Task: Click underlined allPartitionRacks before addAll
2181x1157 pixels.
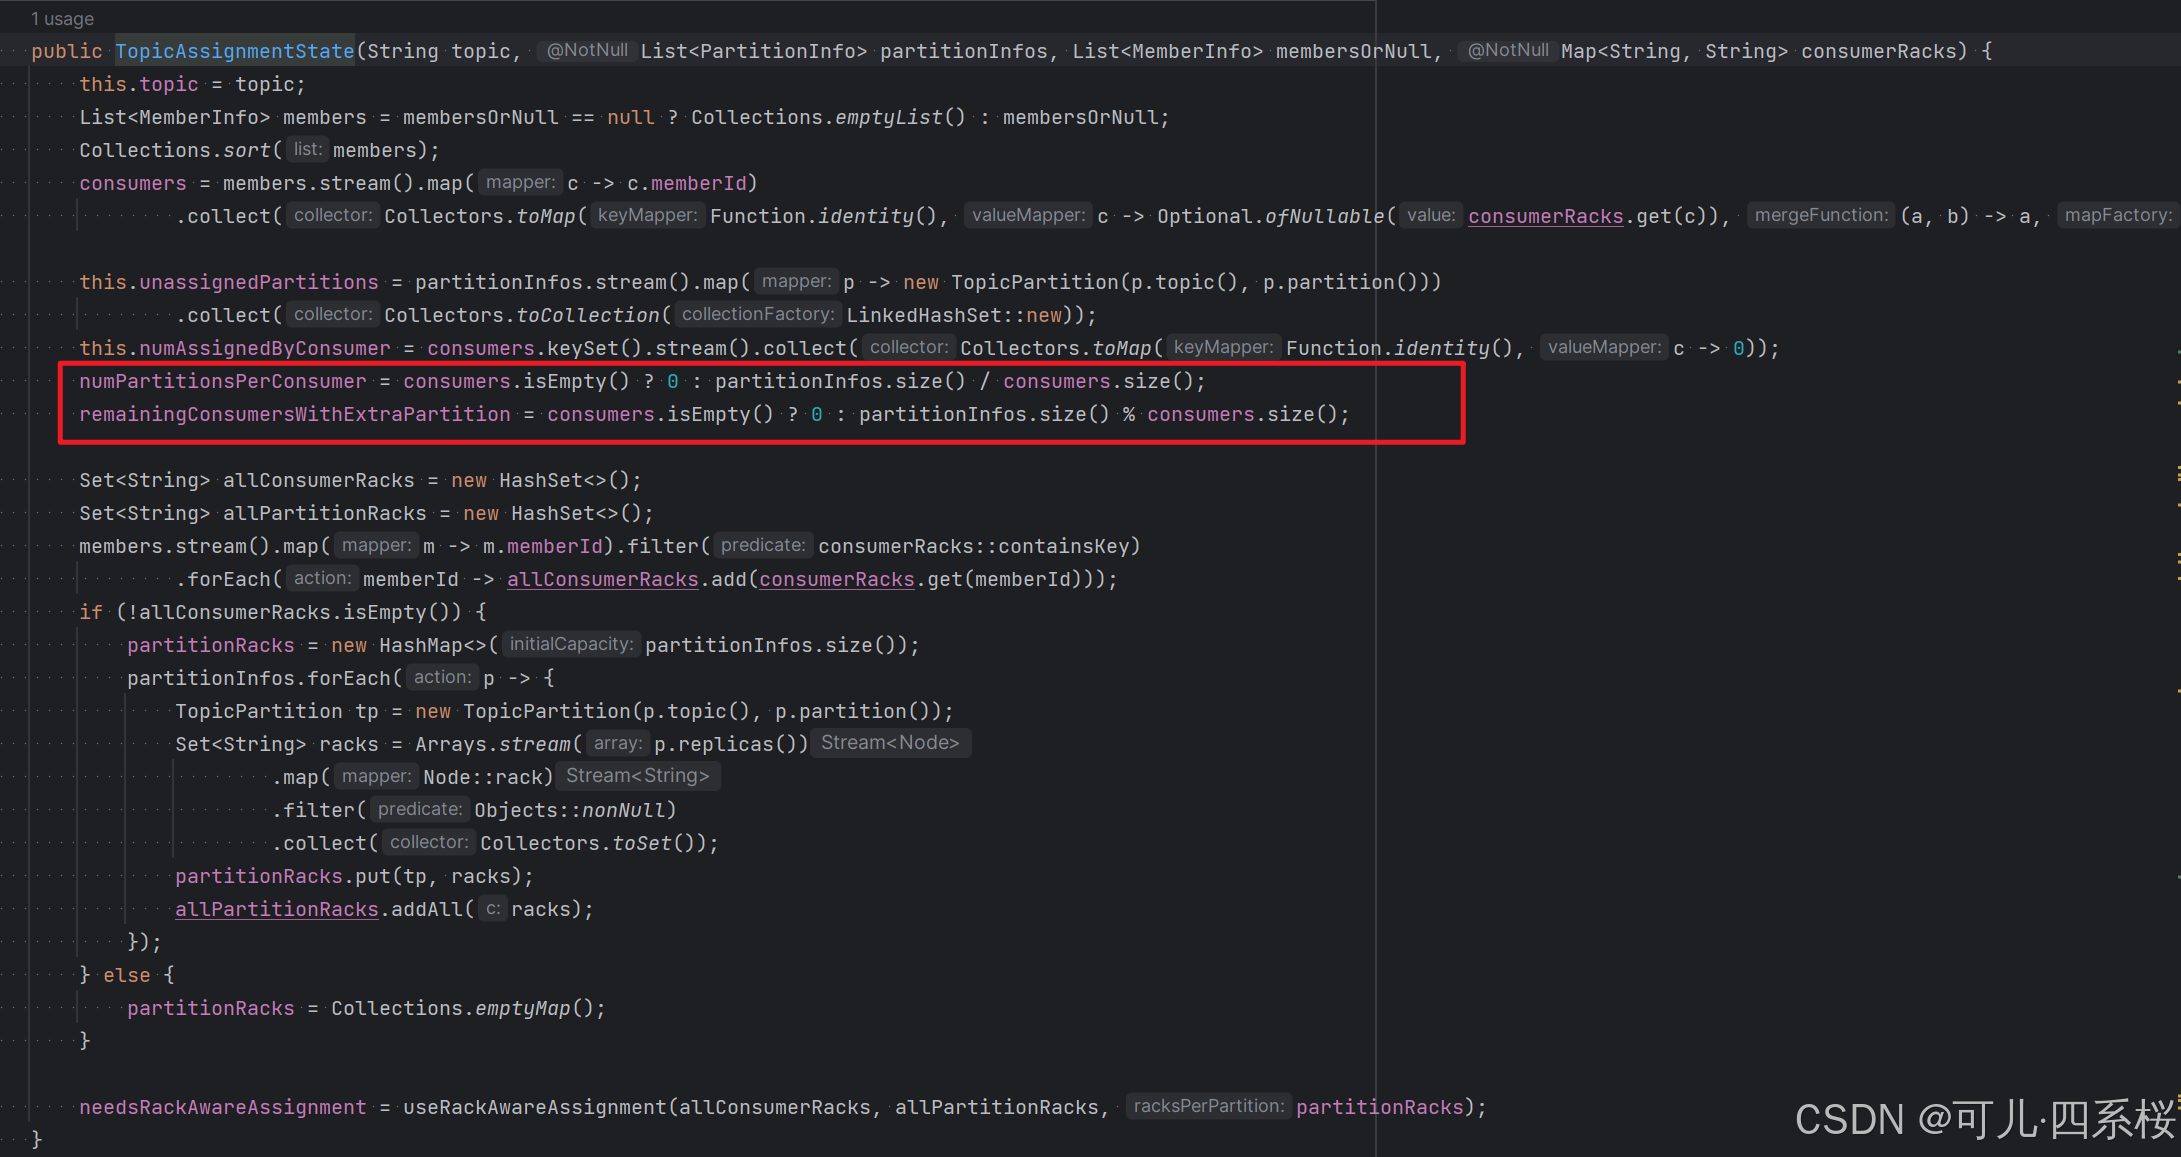Action: 276,909
